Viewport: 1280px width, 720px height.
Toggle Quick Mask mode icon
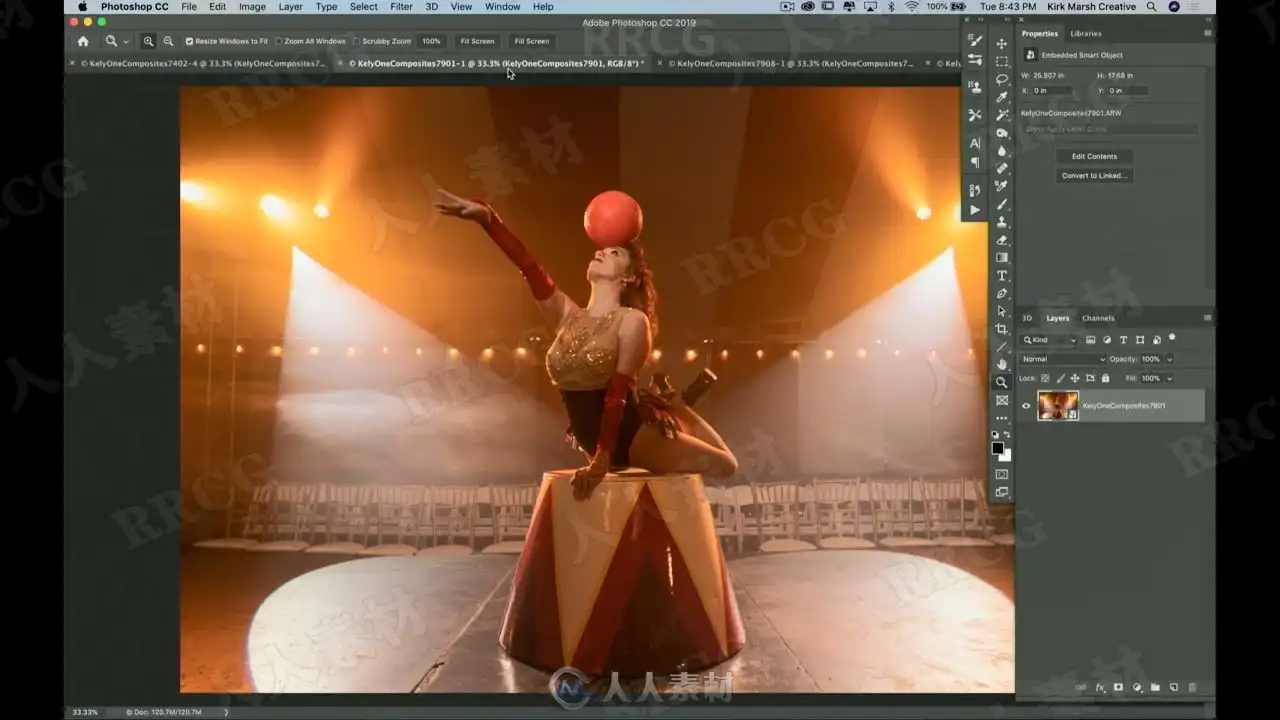[x=1002, y=474]
